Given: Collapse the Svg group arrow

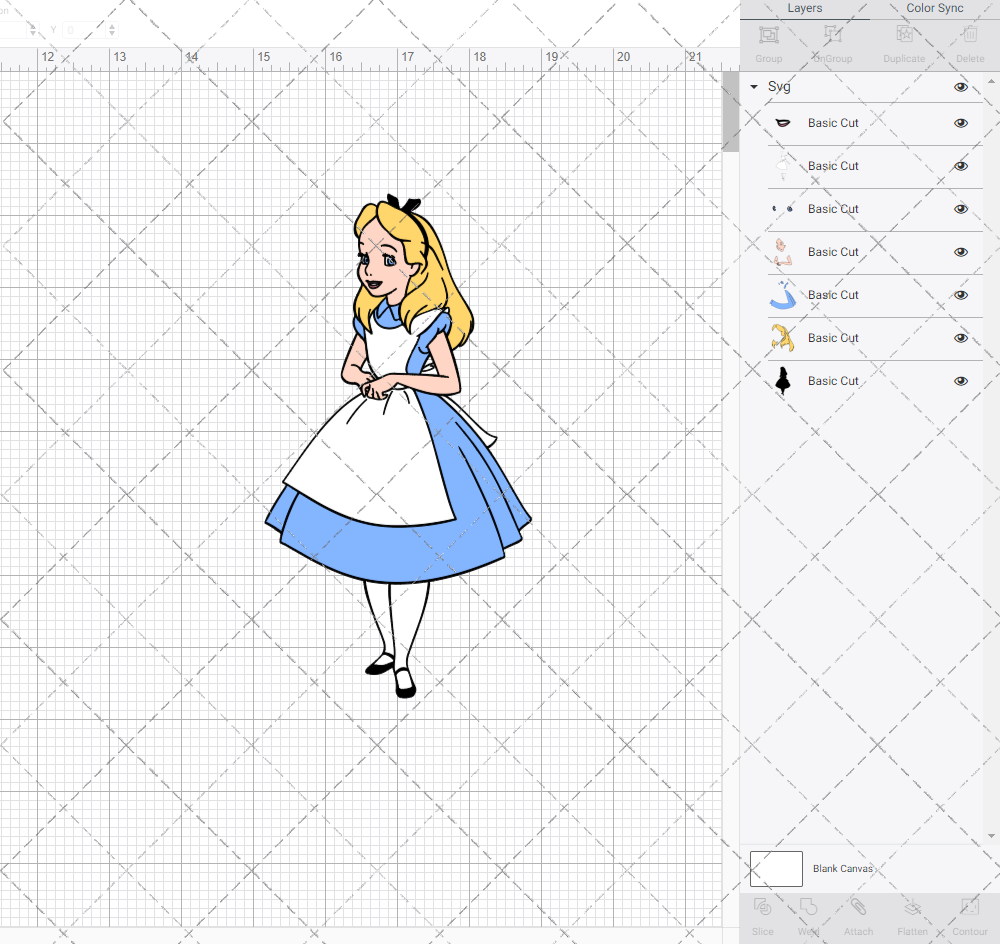Looking at the screenshot, I should (x=754, y=87).
